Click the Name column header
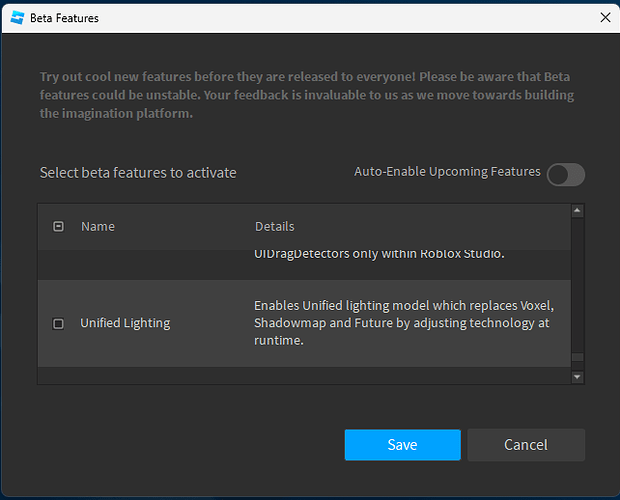This screenshot has height=500, width=620. click(x=98, y=226)
